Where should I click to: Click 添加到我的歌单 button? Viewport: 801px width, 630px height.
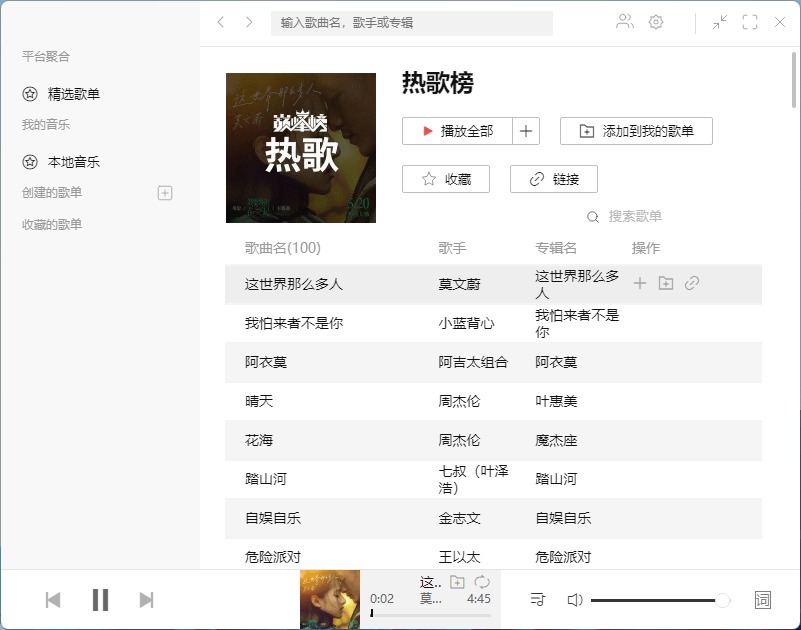[x=636, y=130]
